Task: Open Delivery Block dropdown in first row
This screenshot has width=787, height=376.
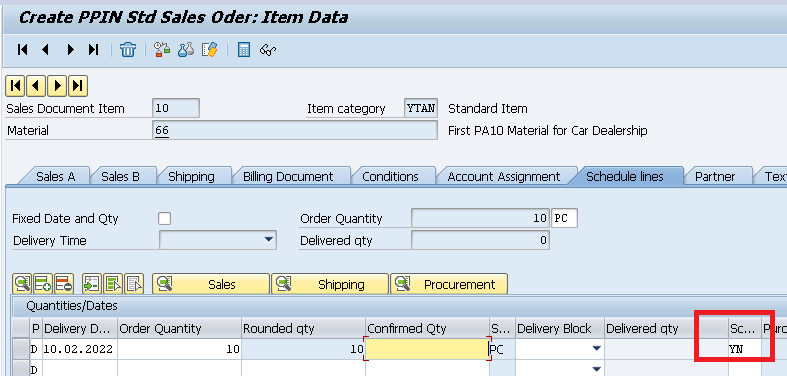Action: point(596,349)
